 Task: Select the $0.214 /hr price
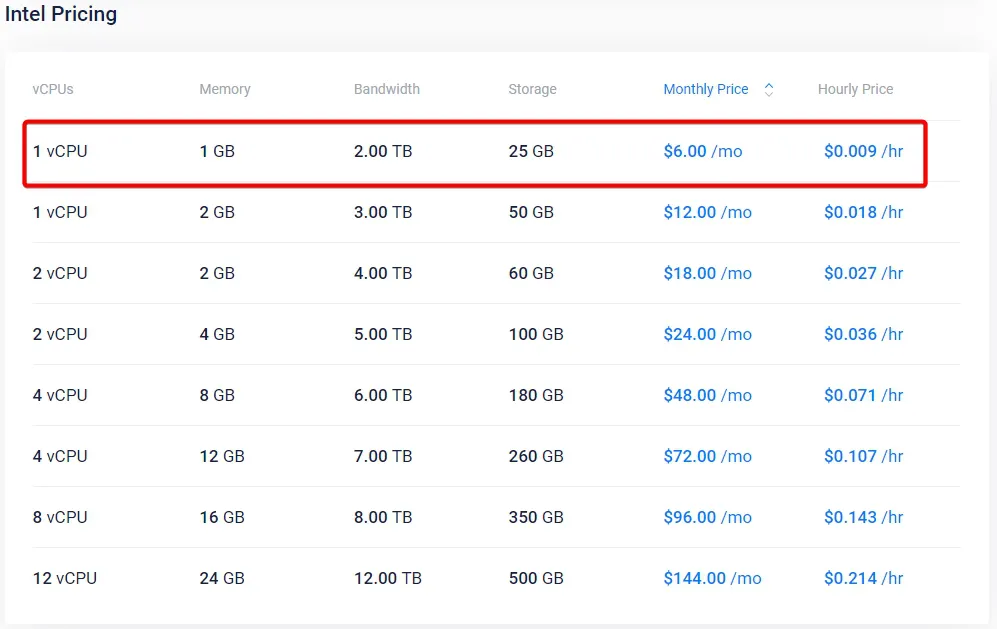tap(863, 579)
